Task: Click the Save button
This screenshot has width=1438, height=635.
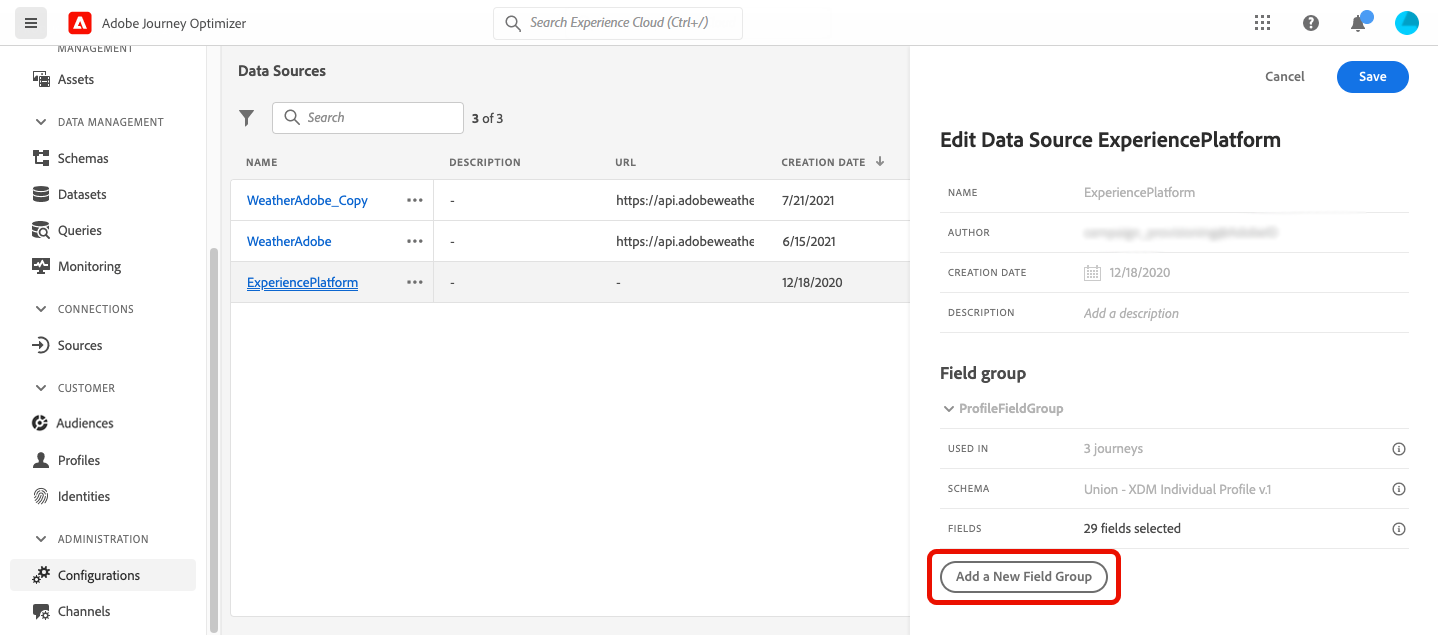Action: point(1372,77)
